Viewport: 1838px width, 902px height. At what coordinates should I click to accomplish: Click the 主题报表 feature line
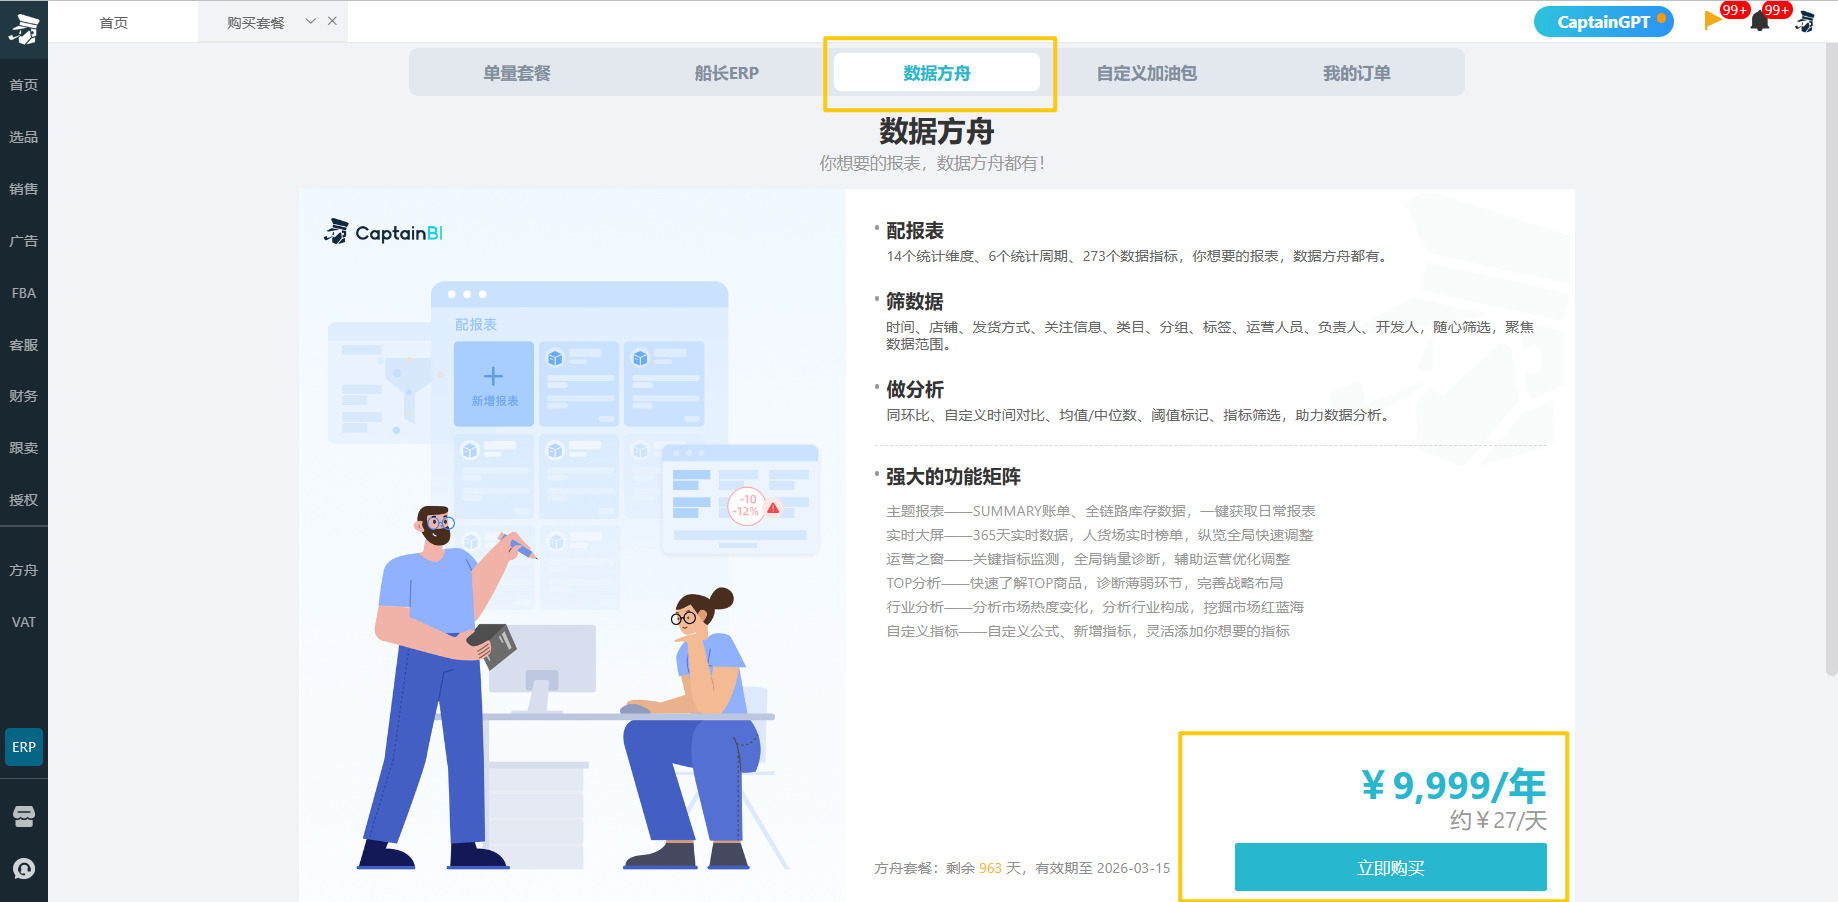coord(1101,511)
